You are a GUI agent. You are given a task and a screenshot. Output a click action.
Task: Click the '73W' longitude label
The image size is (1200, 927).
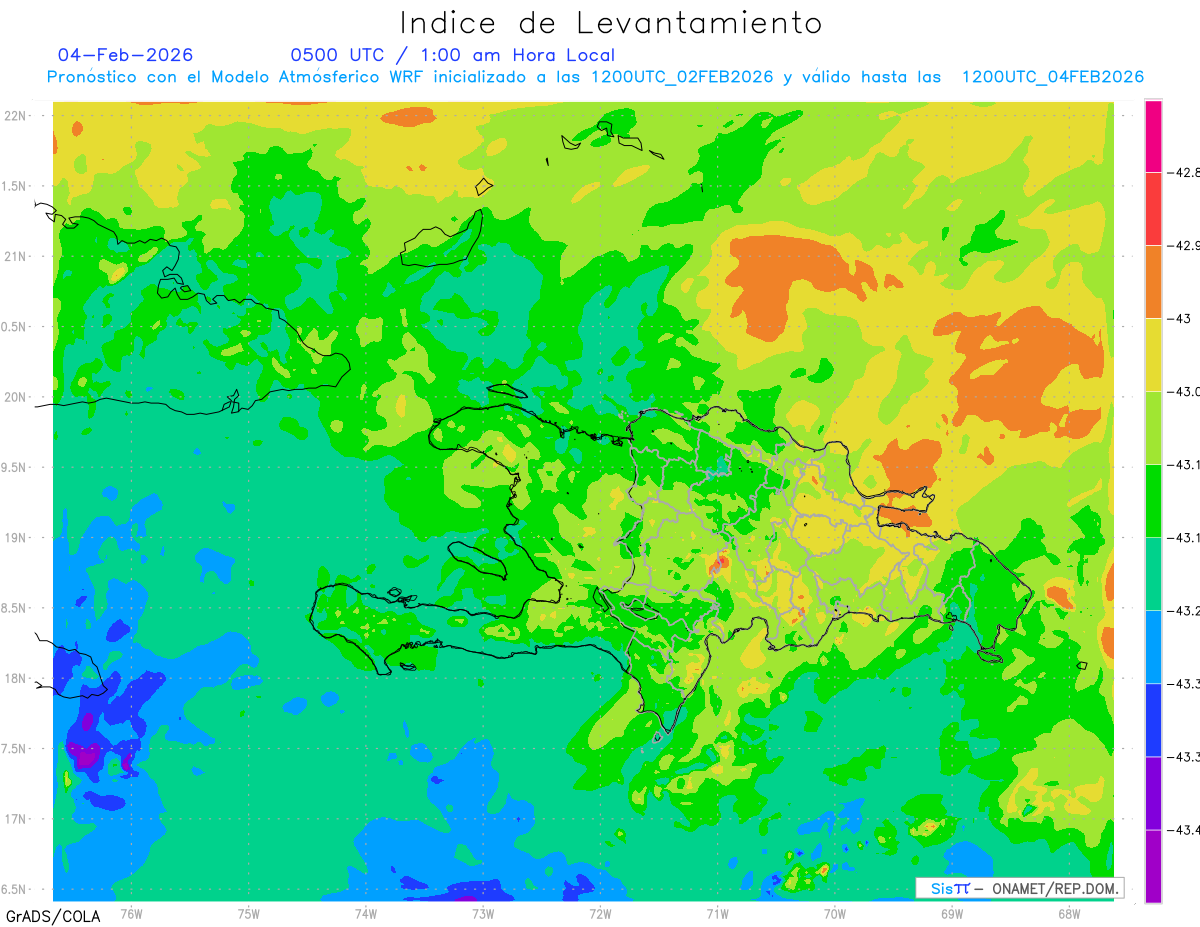483,913
